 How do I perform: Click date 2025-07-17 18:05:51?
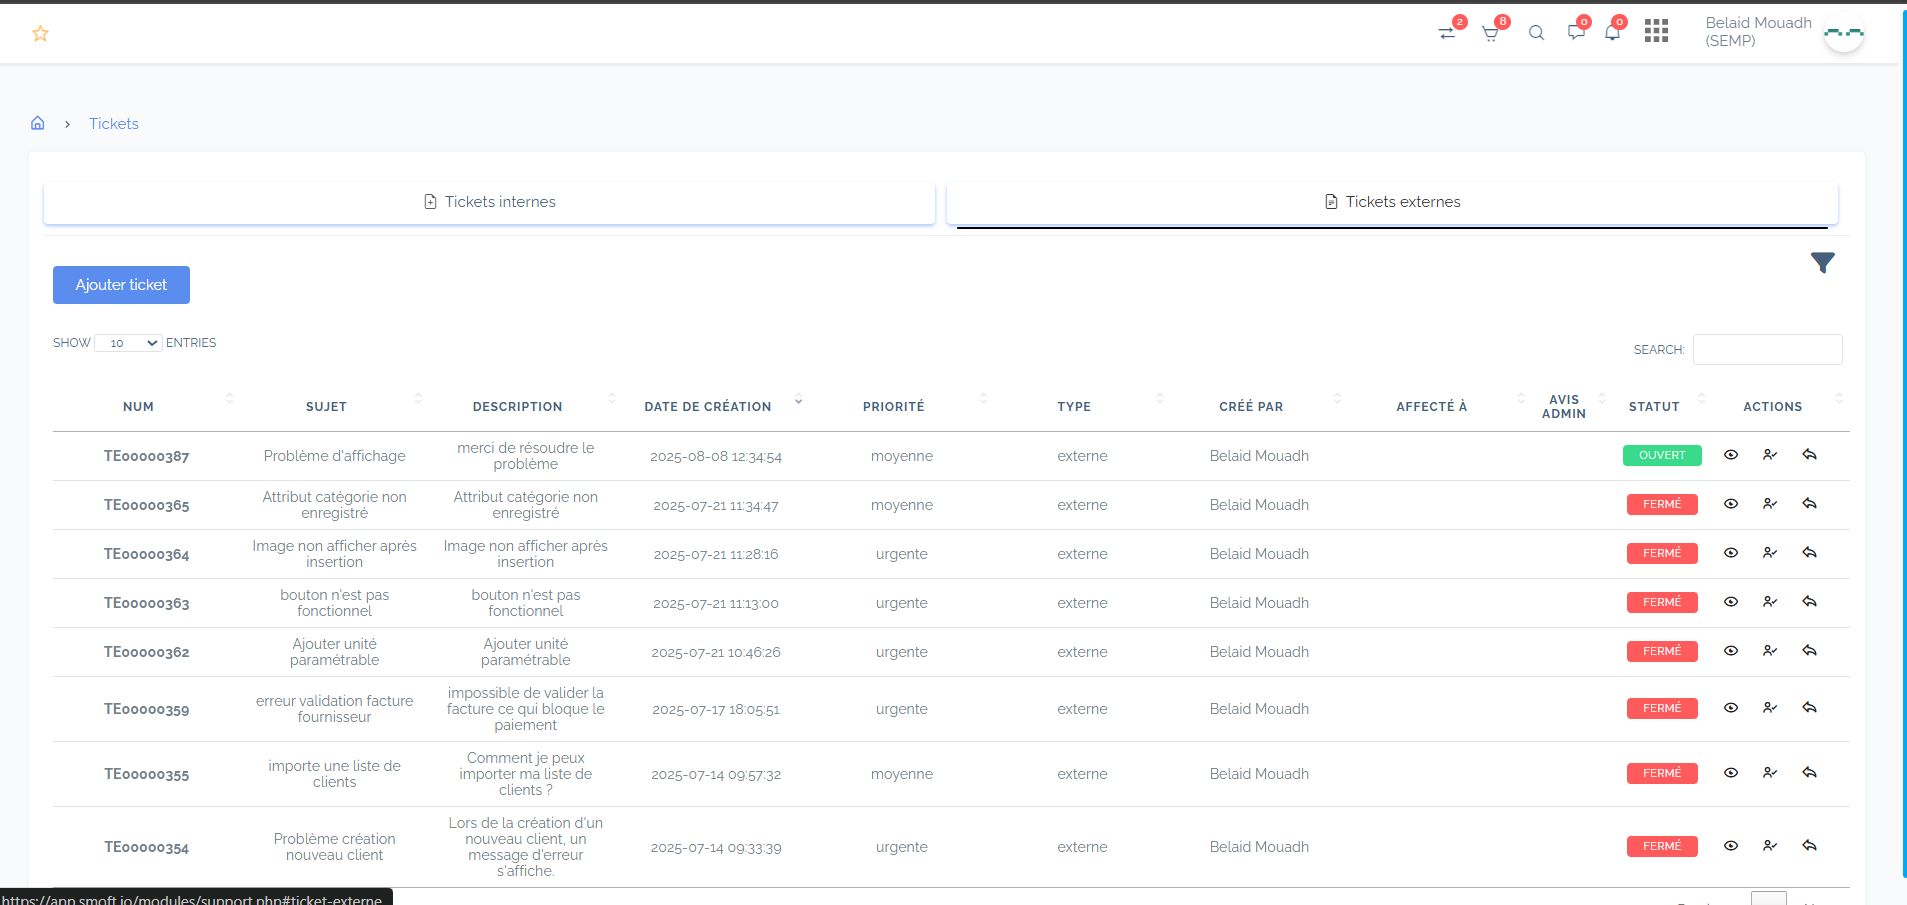point(716,710)
